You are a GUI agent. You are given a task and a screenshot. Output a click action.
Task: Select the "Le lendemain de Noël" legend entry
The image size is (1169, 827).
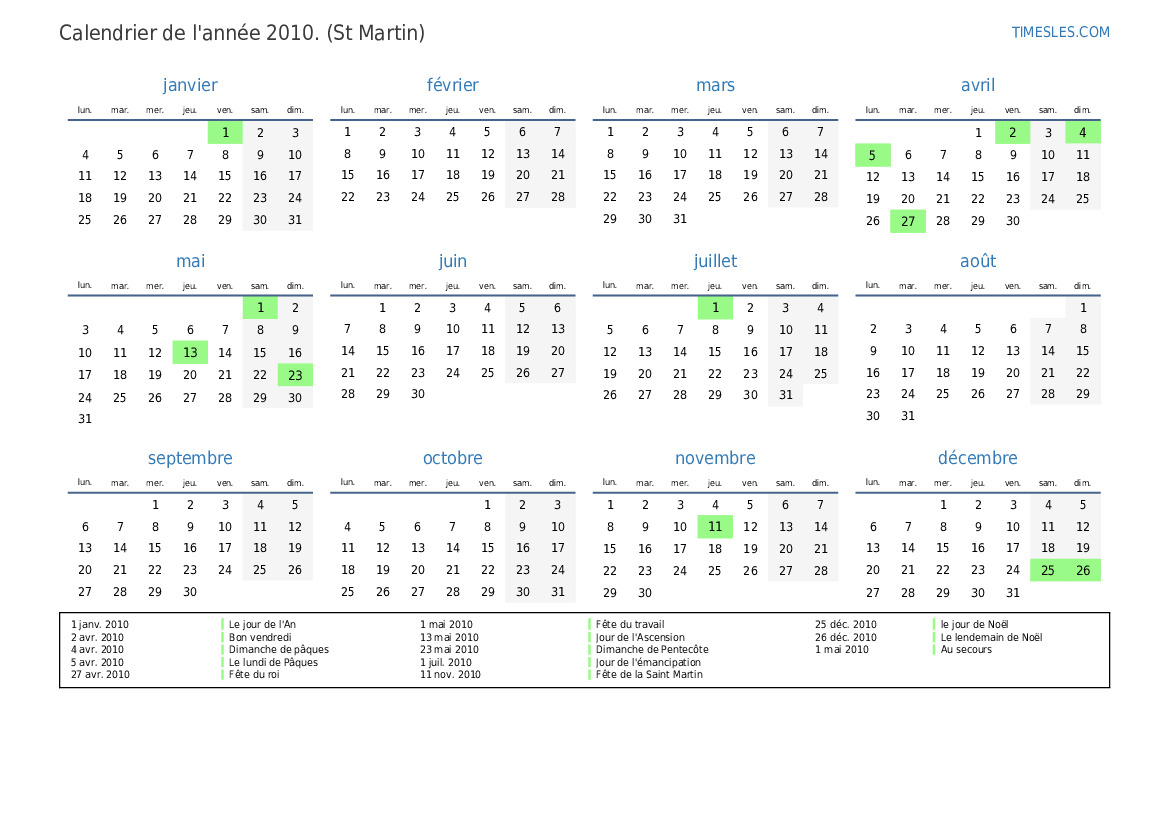click(x=991, y=637)
